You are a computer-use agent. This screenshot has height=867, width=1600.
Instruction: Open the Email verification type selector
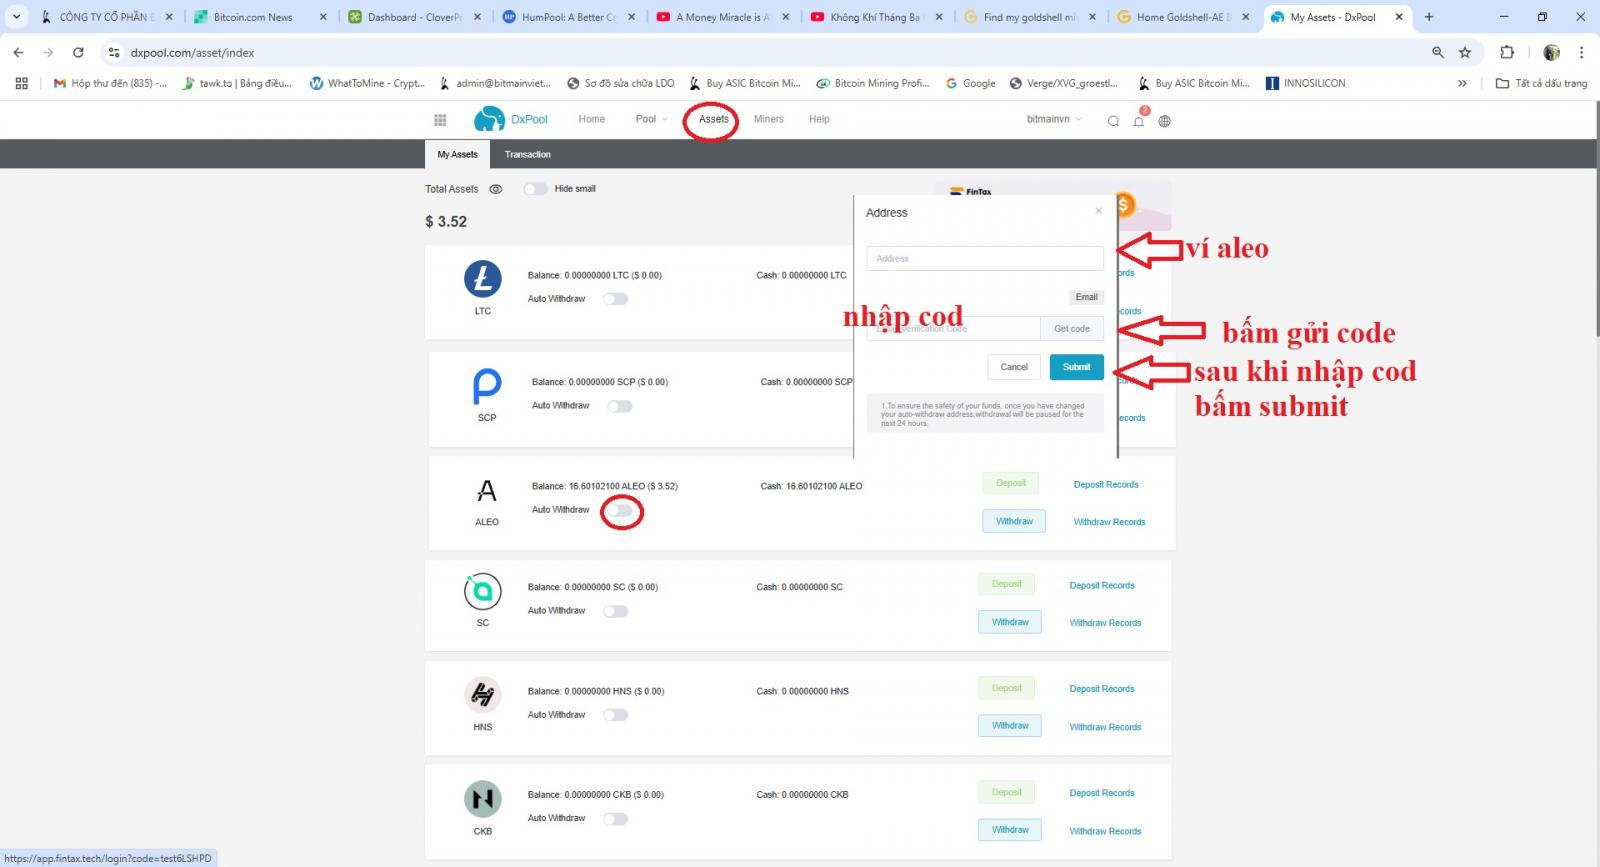coord(1086,297)
